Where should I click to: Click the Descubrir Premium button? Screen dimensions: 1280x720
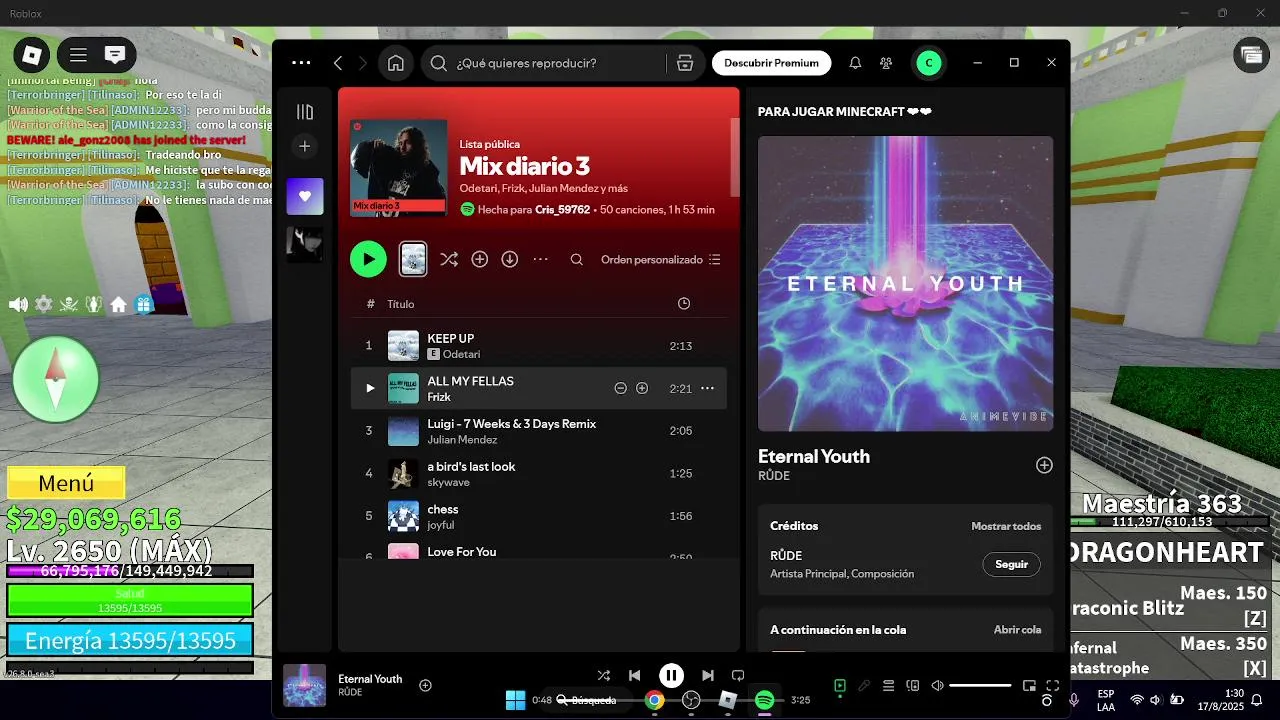point(771,63)
